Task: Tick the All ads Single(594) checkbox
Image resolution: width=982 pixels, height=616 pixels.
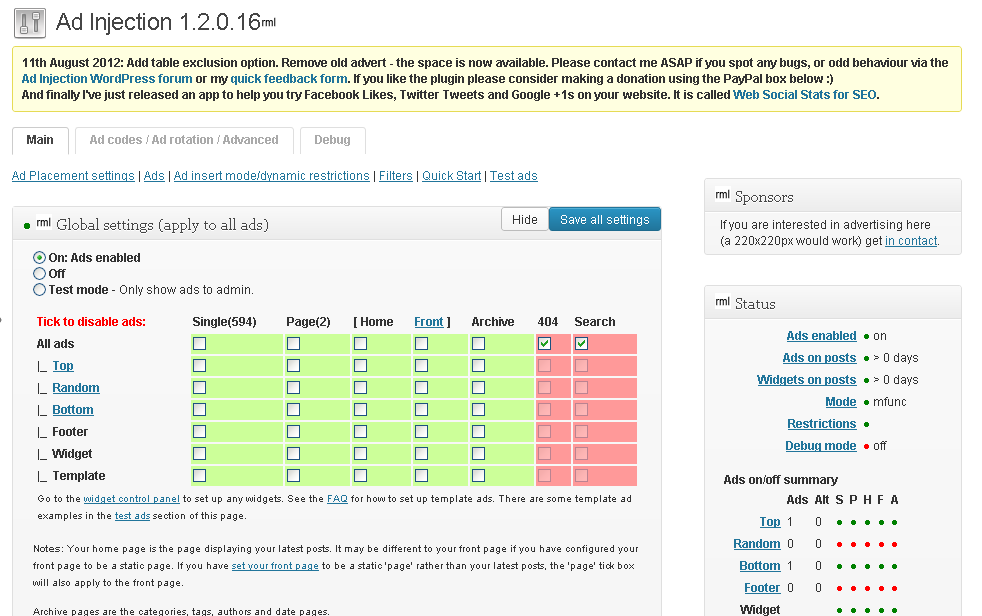Action: coord(200,343)
